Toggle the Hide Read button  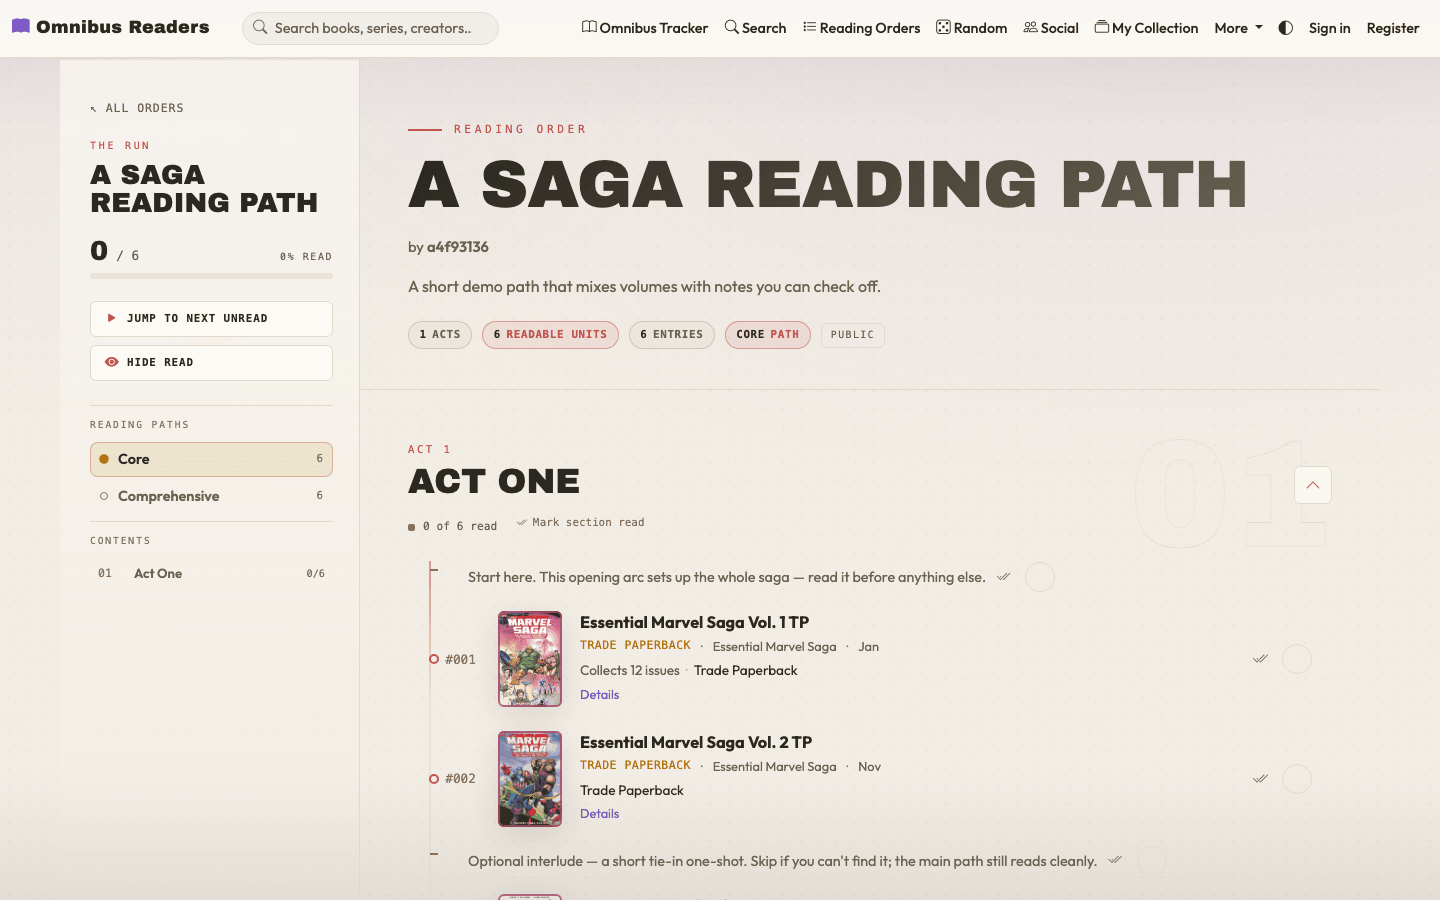pos(211,363)
